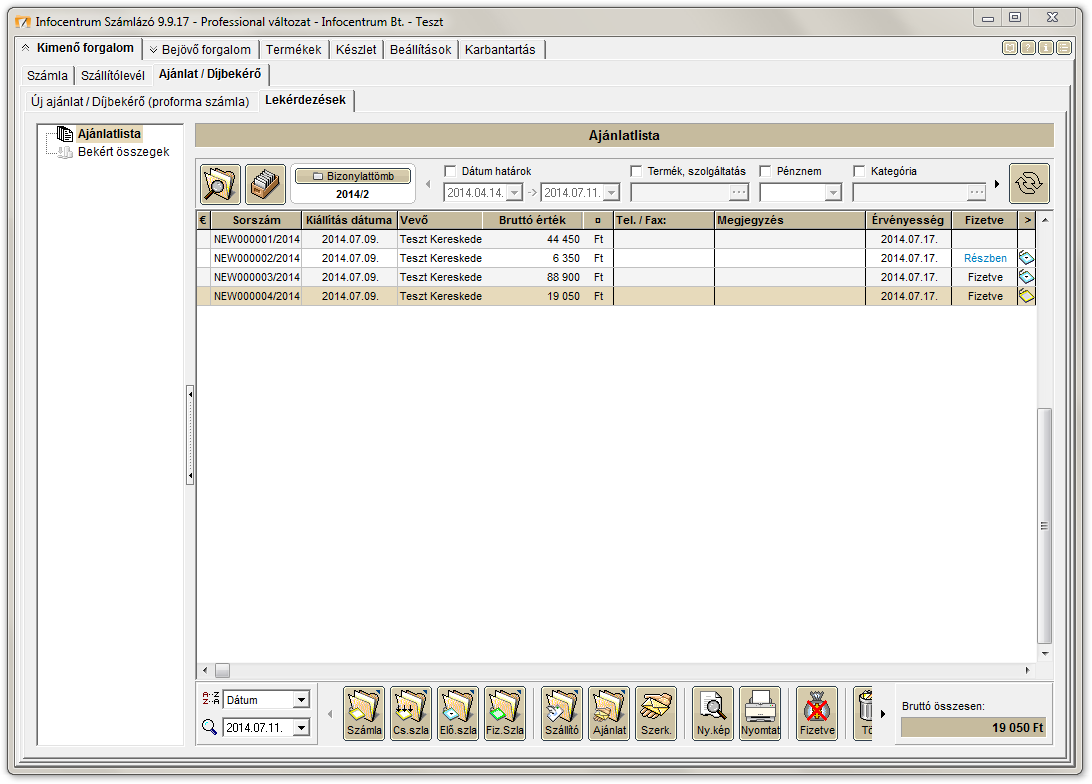The height and width of the screenshot is (784, 1092).
Task: Switch to the Számla sub-tab
Action: coord(47,75)
